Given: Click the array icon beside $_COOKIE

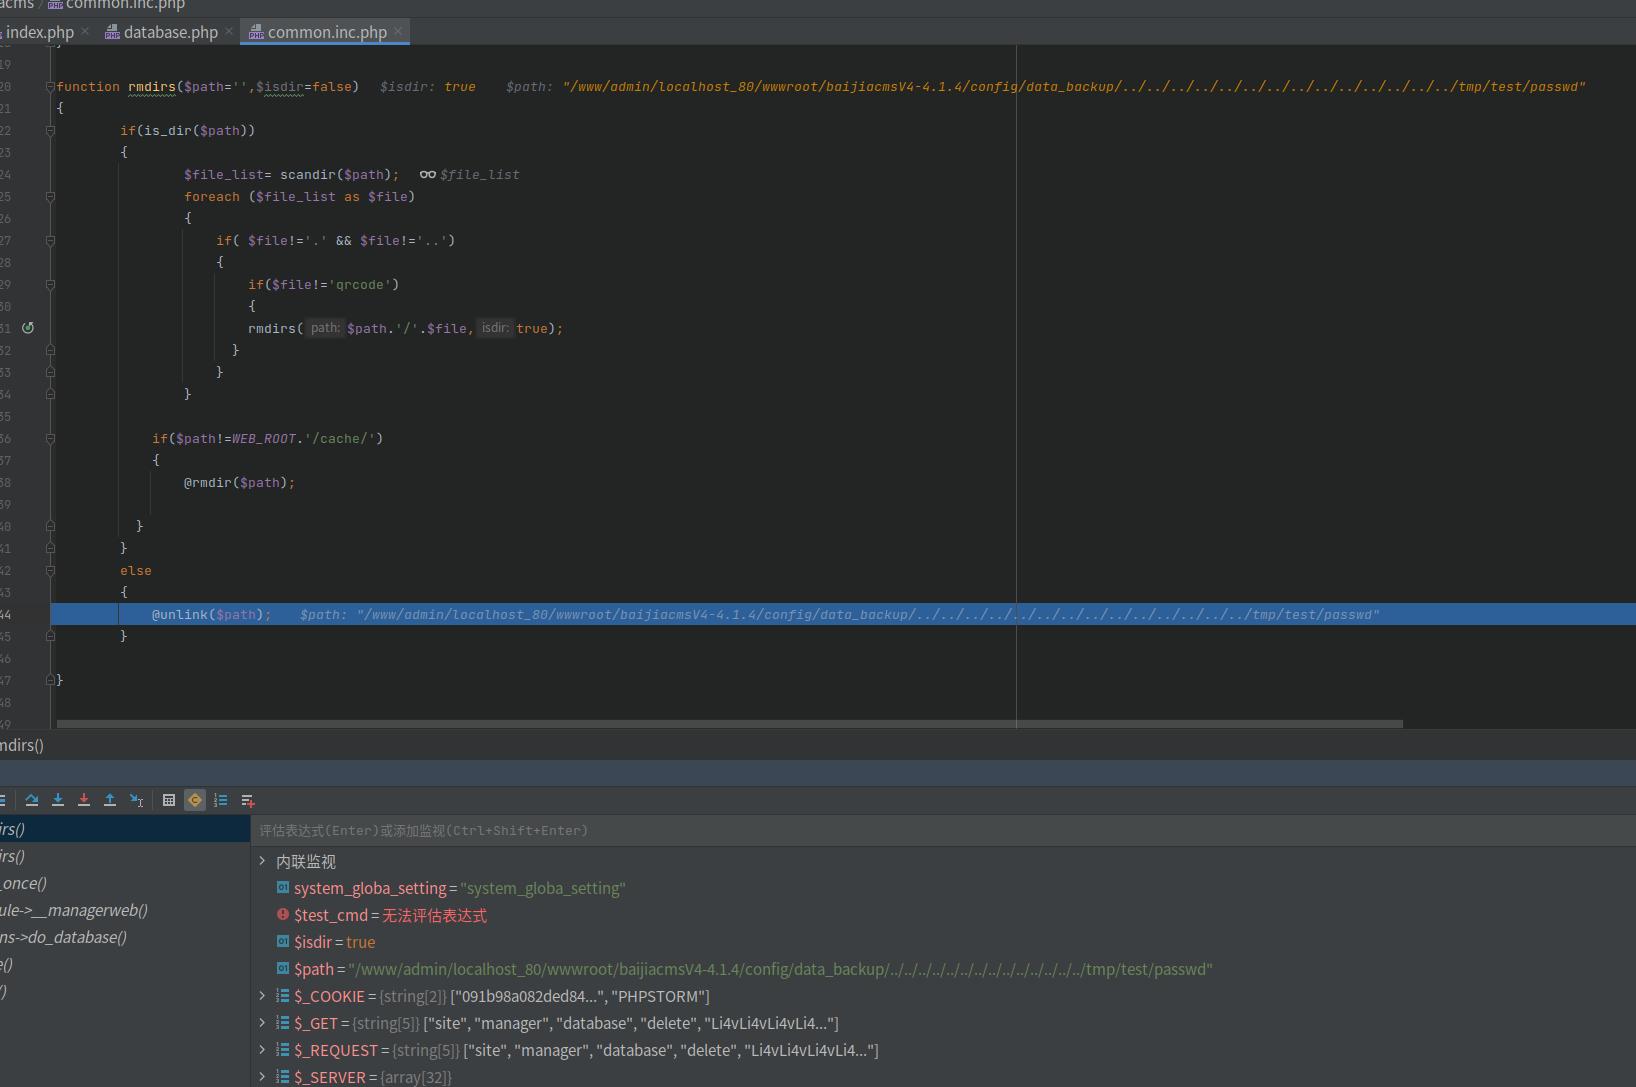Looking at the screenshot, I should coord(283,996).
